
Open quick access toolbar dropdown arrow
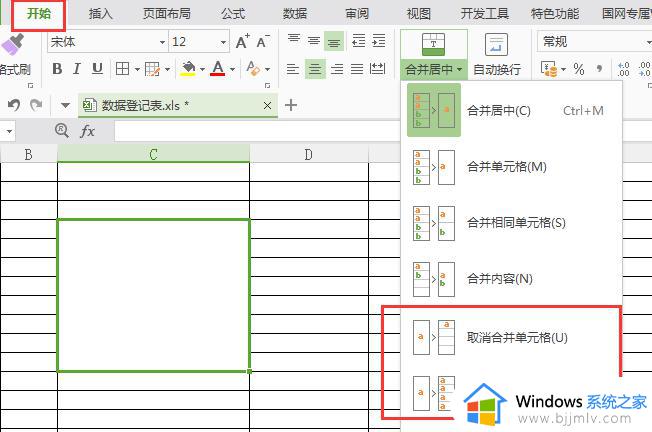(x=65, y=105)
